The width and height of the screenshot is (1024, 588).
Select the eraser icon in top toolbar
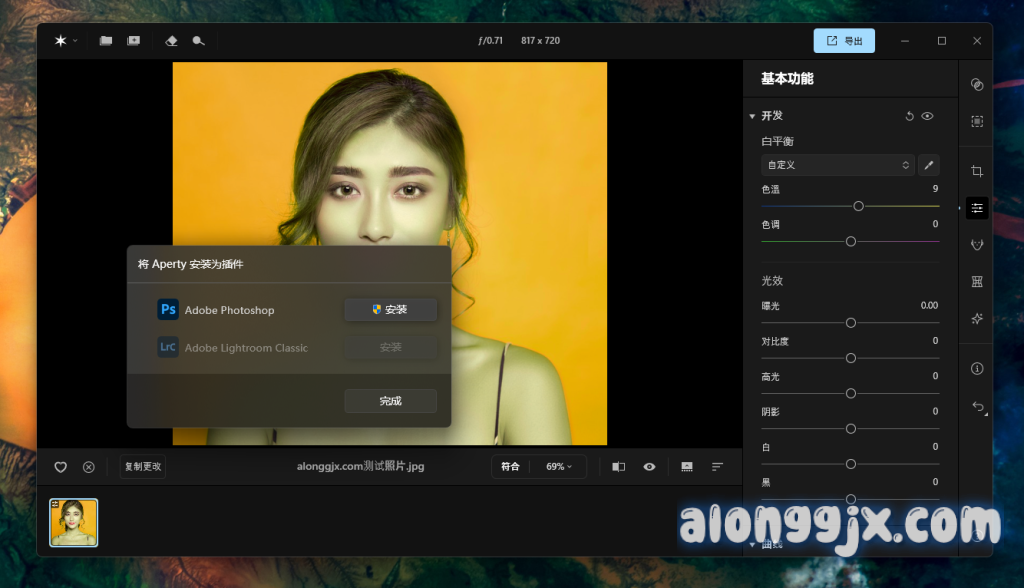click(171, 41)
